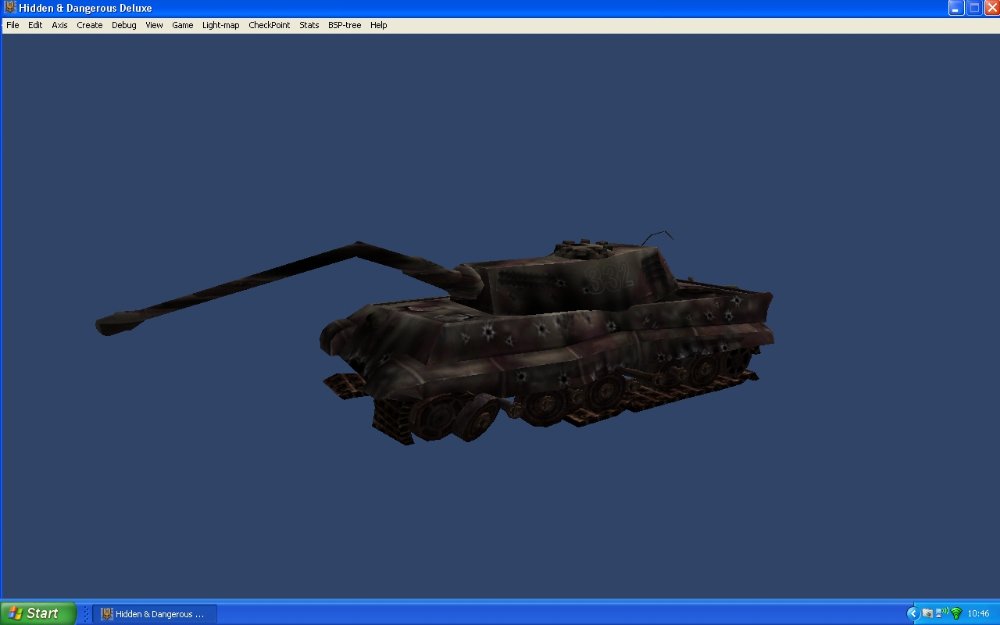
Task: Minimize the Hidden & Dangerous Deluxe window
Action: [x=955, y=8]
